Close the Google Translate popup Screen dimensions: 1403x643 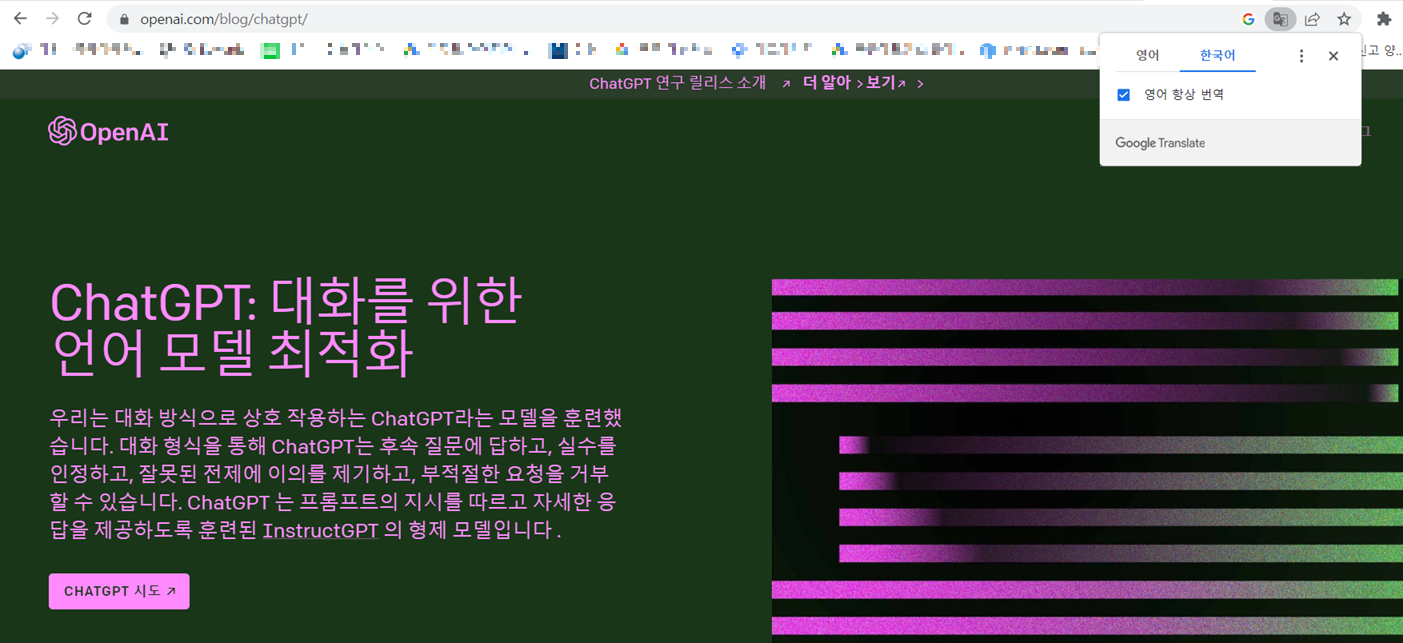pos(1333,55)
